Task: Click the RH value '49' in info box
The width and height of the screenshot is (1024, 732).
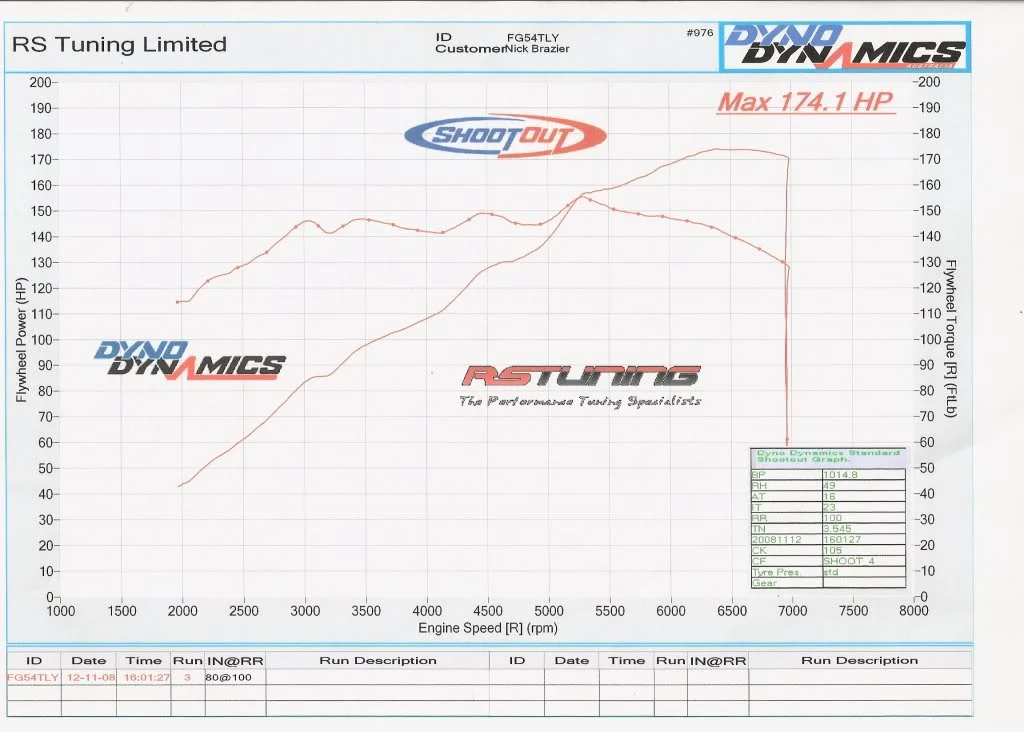Action: (x=829, y=486)
